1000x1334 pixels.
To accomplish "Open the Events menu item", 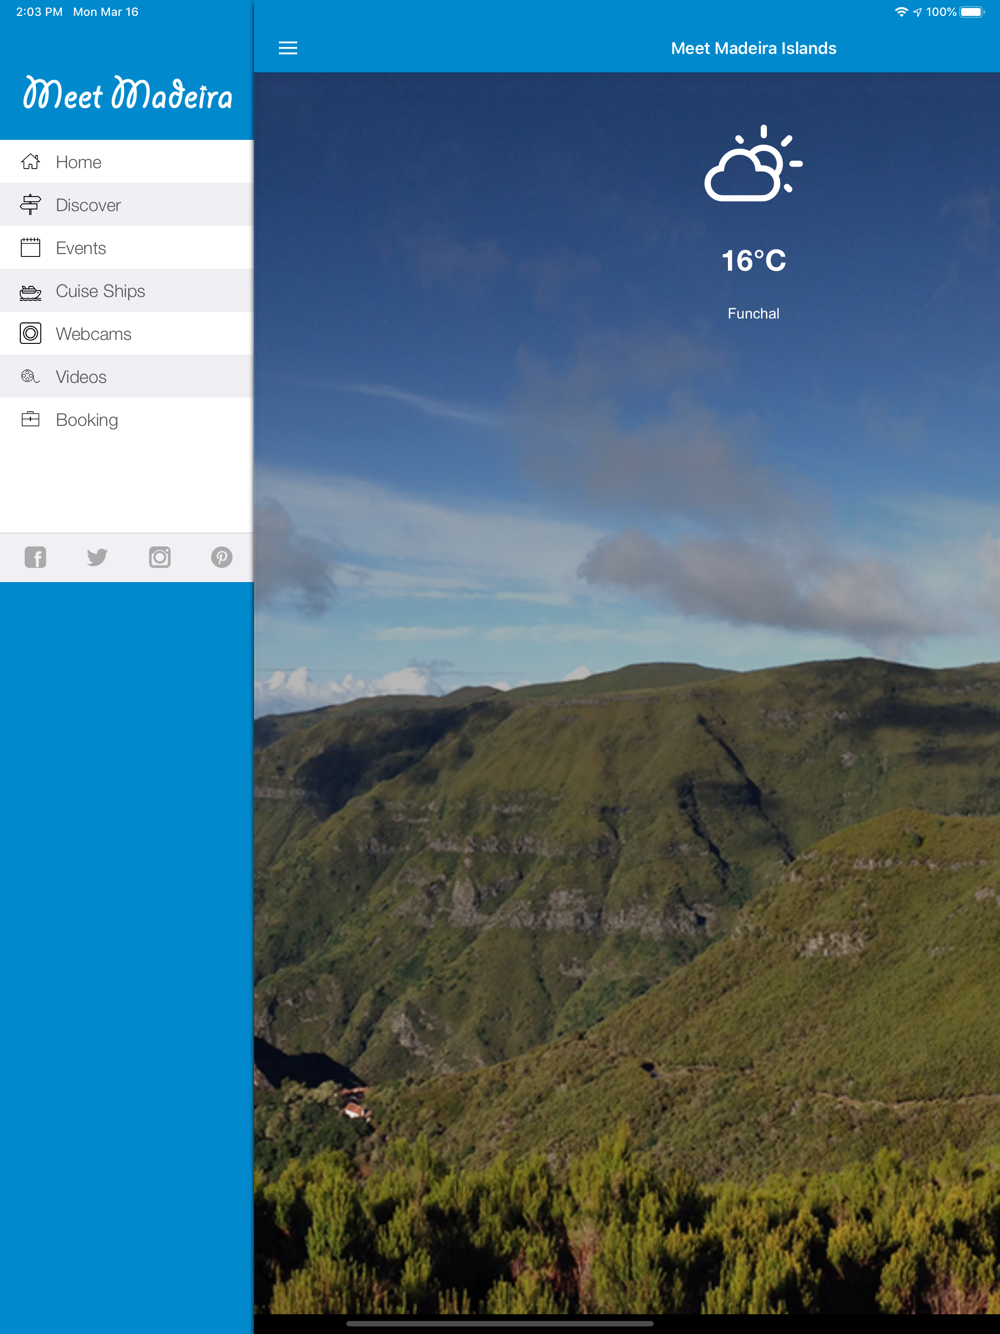I will [126, 248].
